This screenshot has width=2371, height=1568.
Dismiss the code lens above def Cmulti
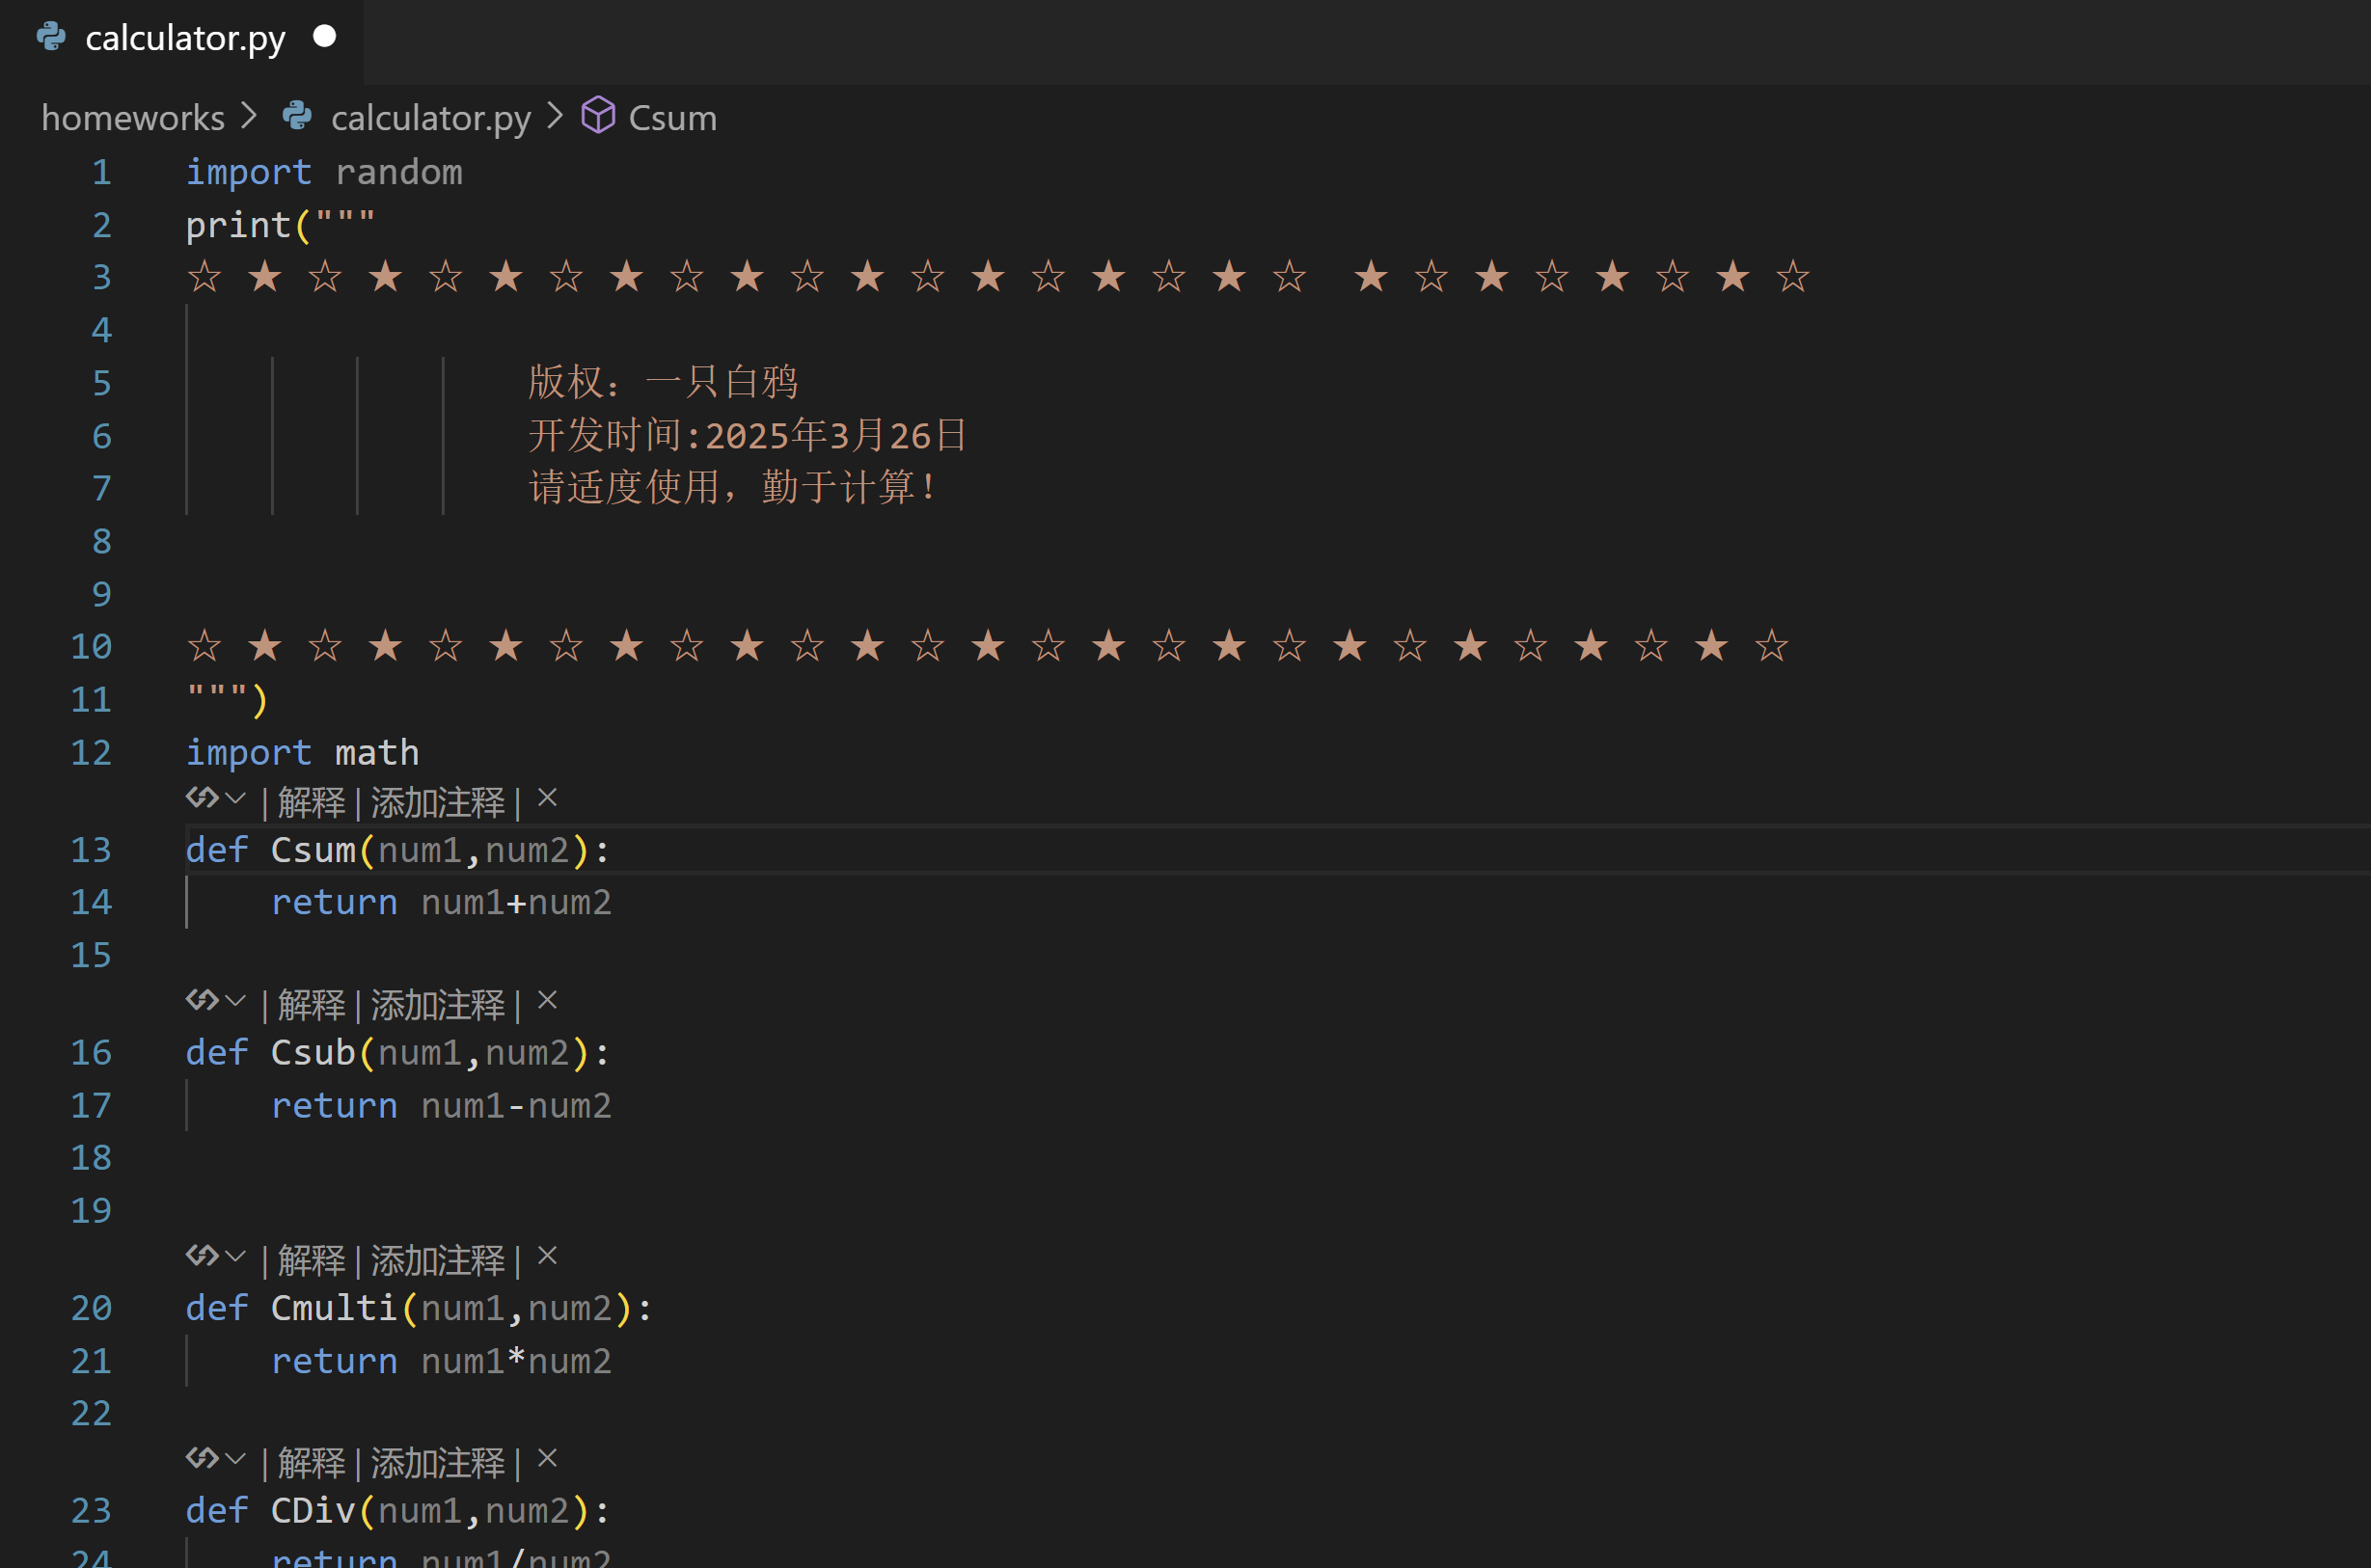pyautogui.click(x=547, y=1257)
